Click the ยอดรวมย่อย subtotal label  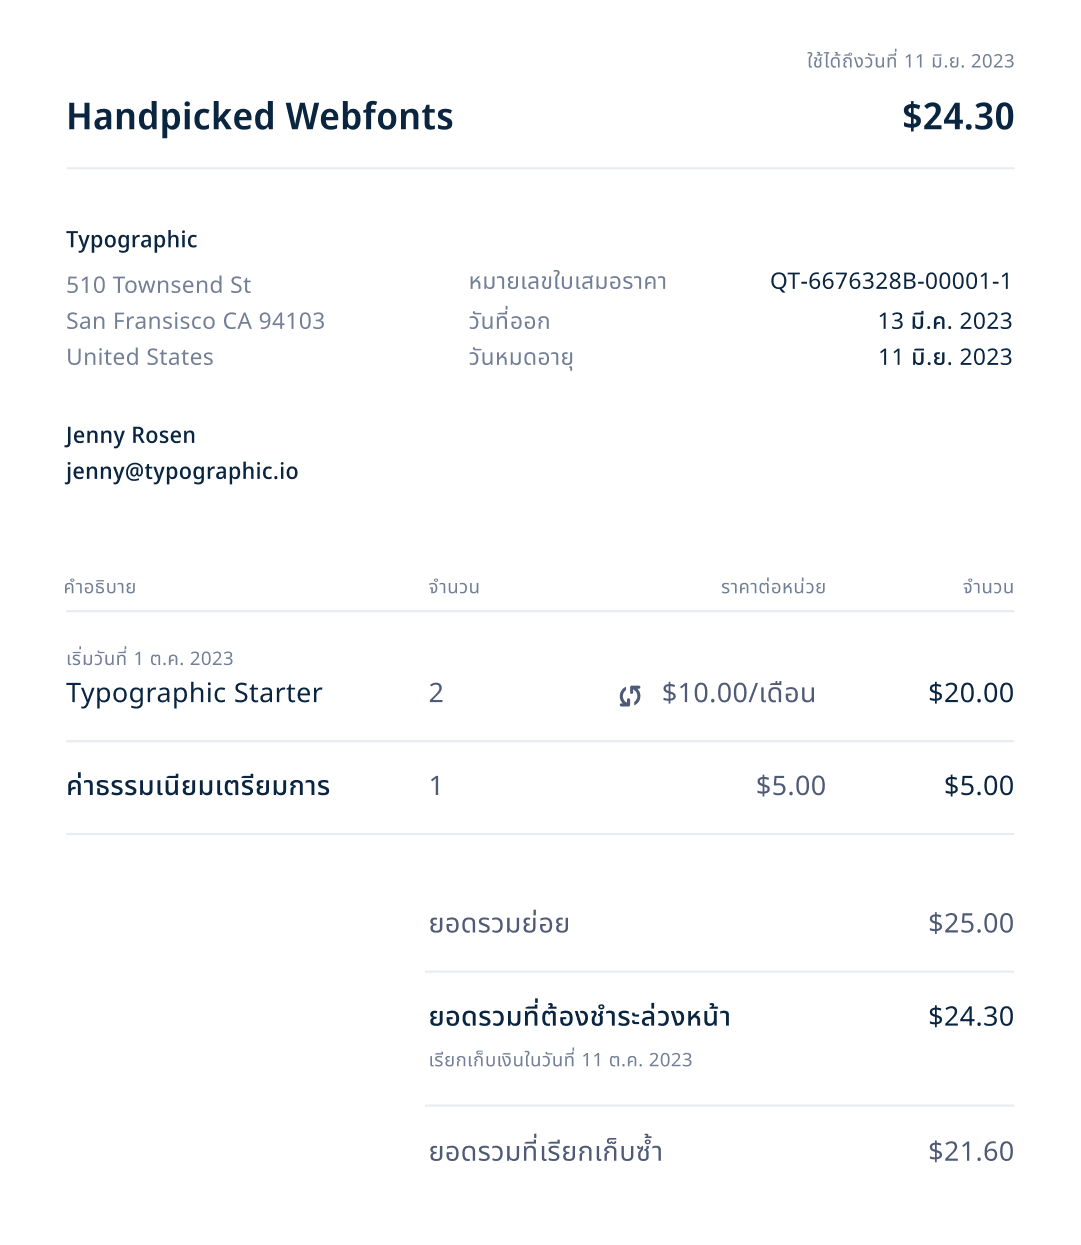tap(499, 923)
